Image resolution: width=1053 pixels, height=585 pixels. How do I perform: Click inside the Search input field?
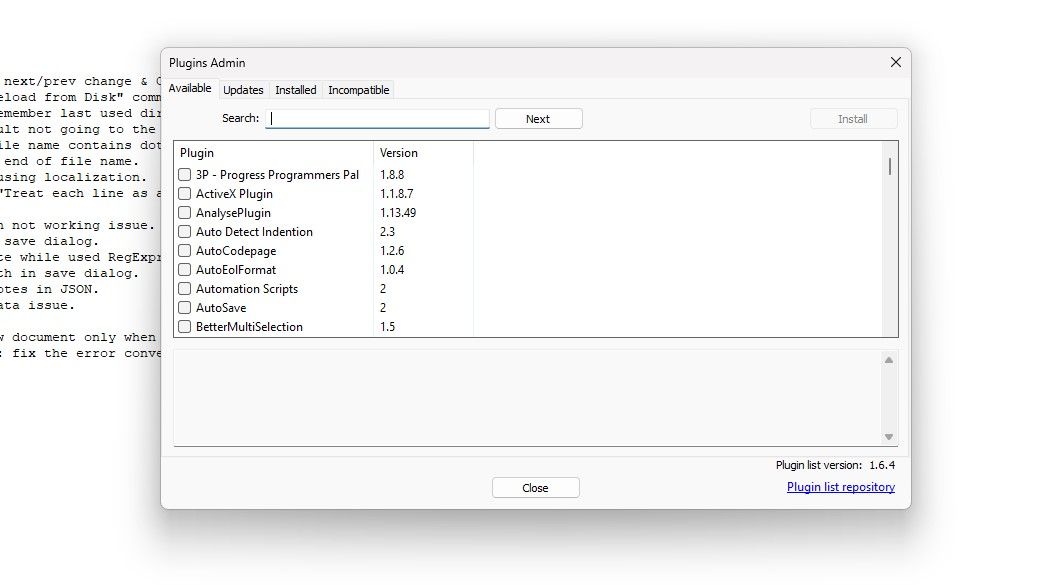[376, 118]
